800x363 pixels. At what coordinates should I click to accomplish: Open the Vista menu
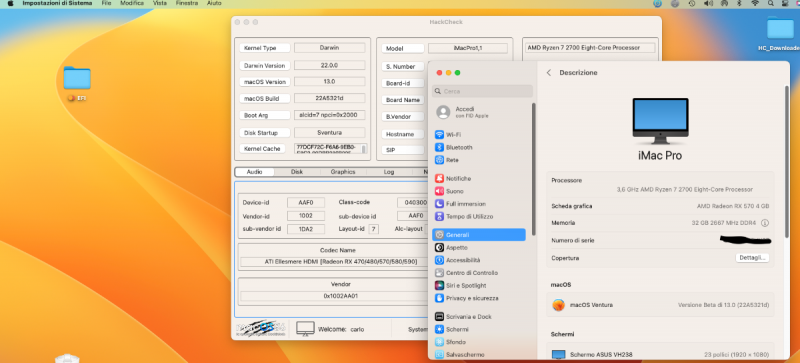point(160,3)
